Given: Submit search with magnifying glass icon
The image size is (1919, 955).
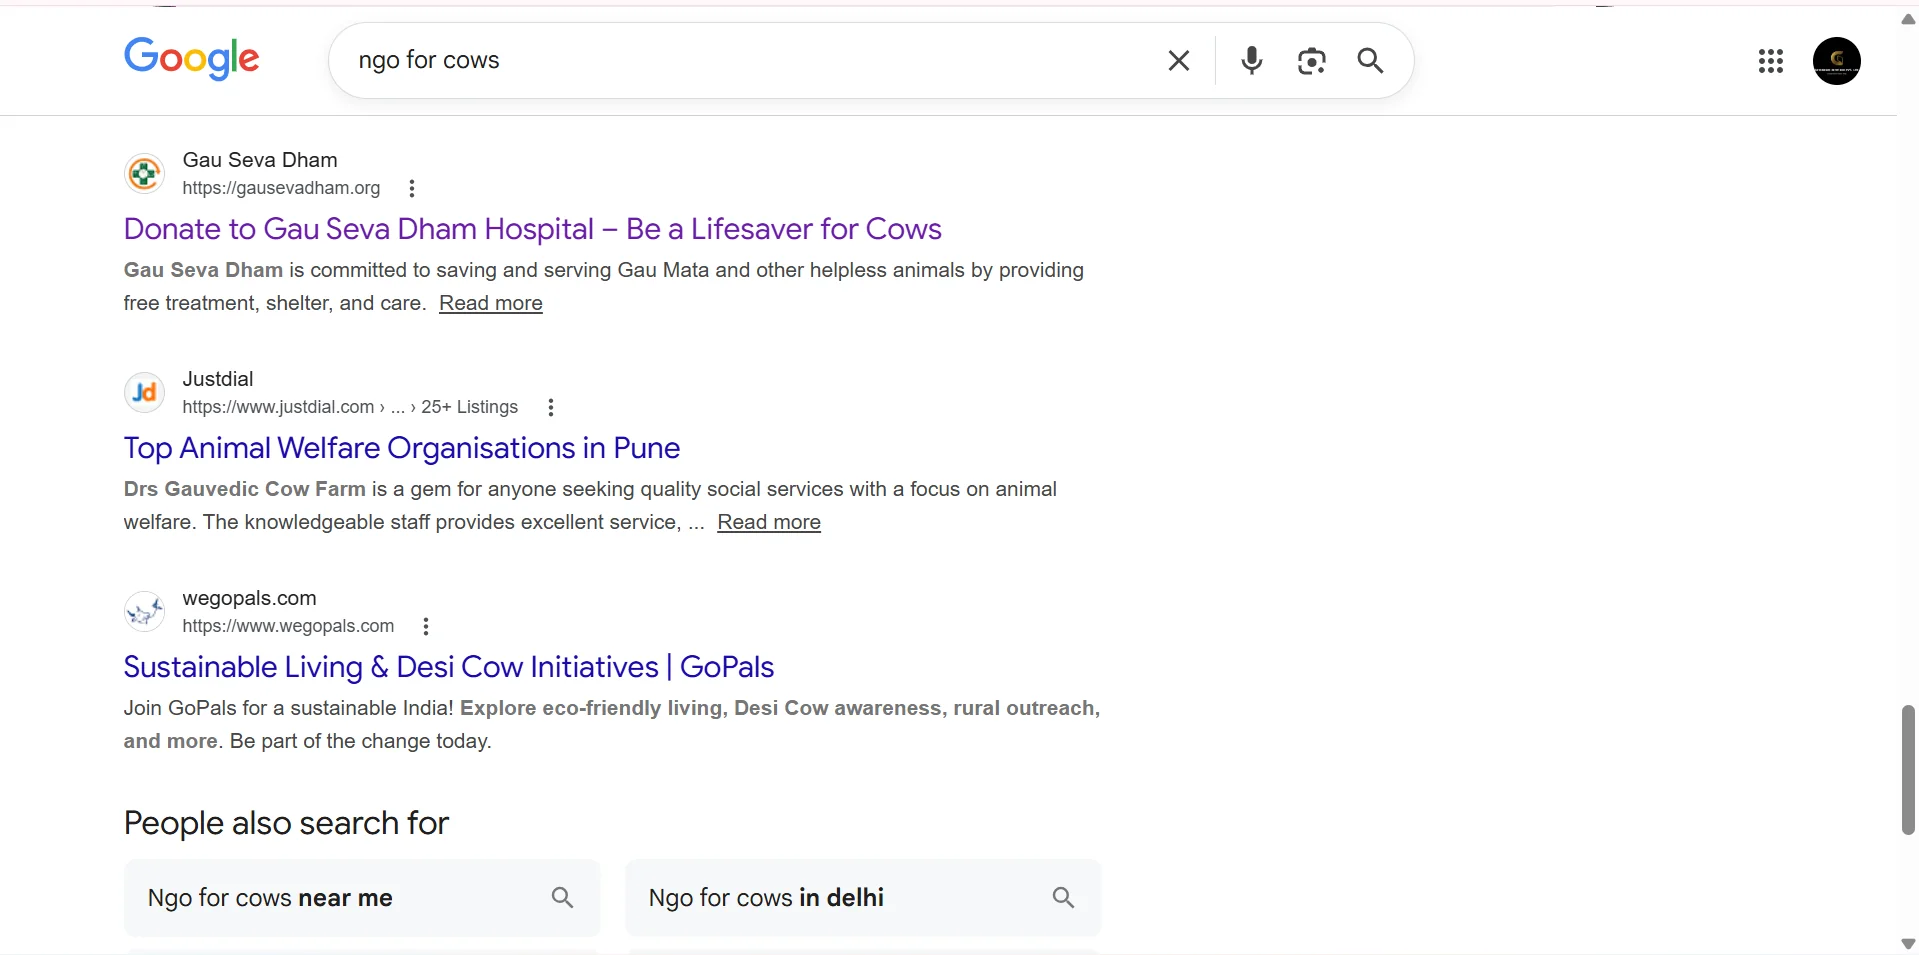Looking at the screenshot, I should click(1370, 61).
